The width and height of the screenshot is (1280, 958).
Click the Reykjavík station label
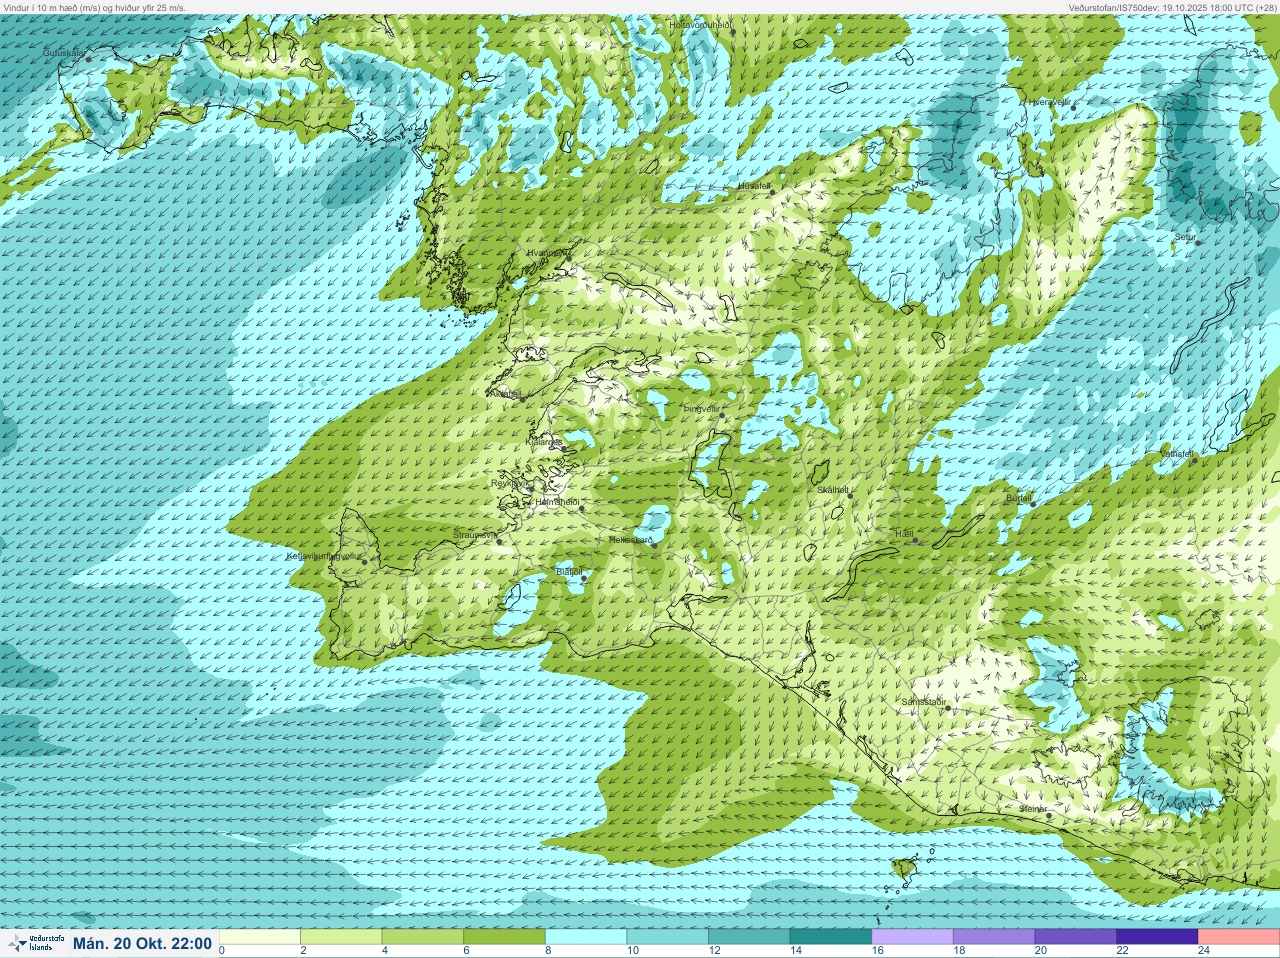(509, 483)
